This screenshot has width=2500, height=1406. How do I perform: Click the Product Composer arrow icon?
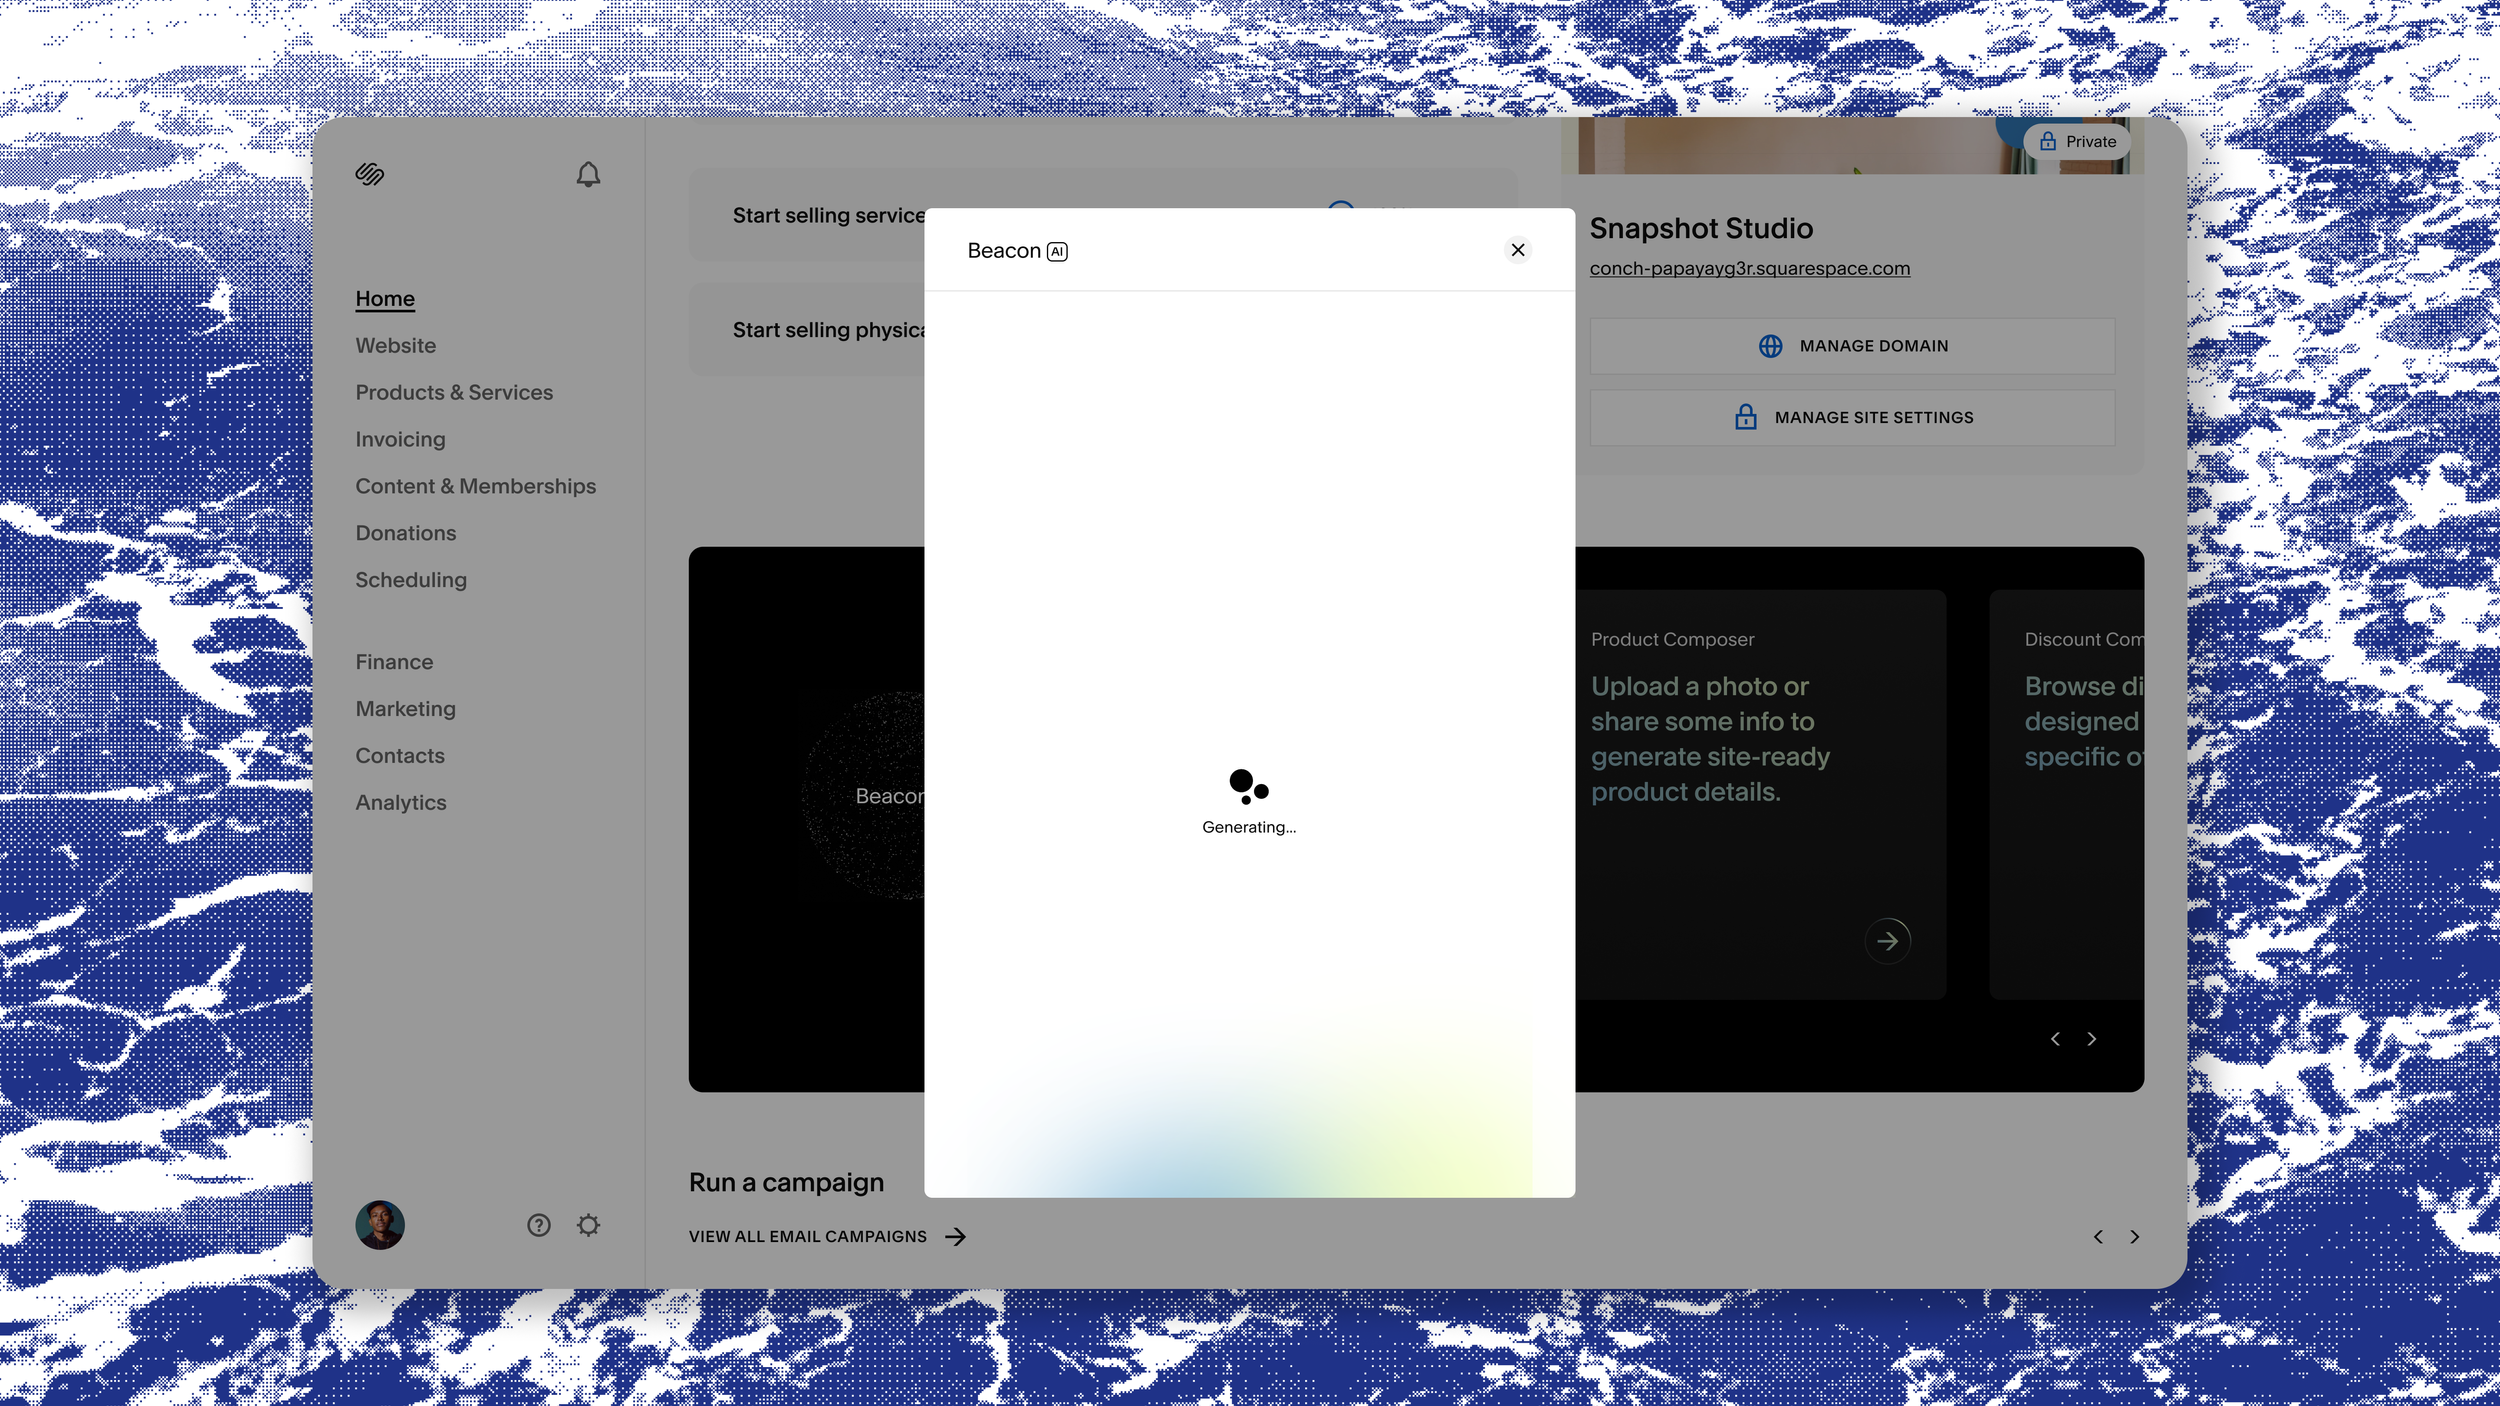tap(1888, 941)
